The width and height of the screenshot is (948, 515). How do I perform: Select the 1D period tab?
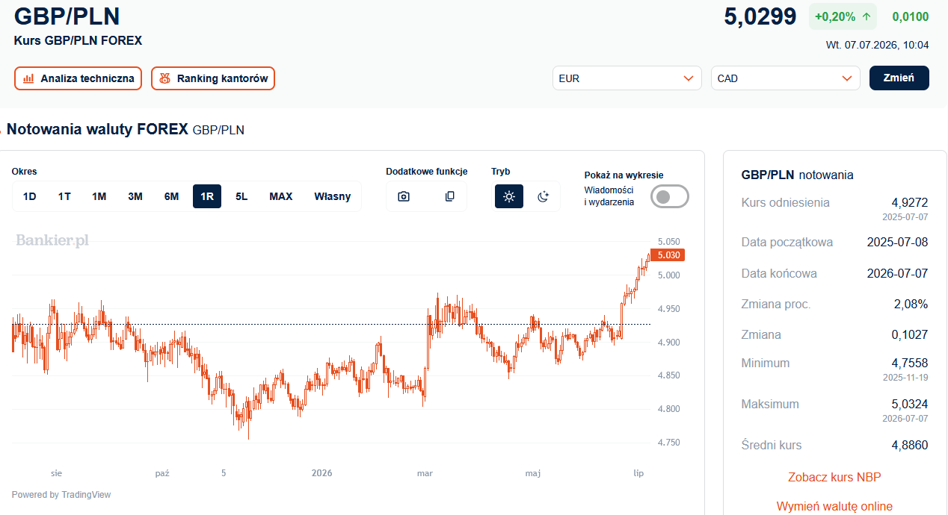(30, 196)
